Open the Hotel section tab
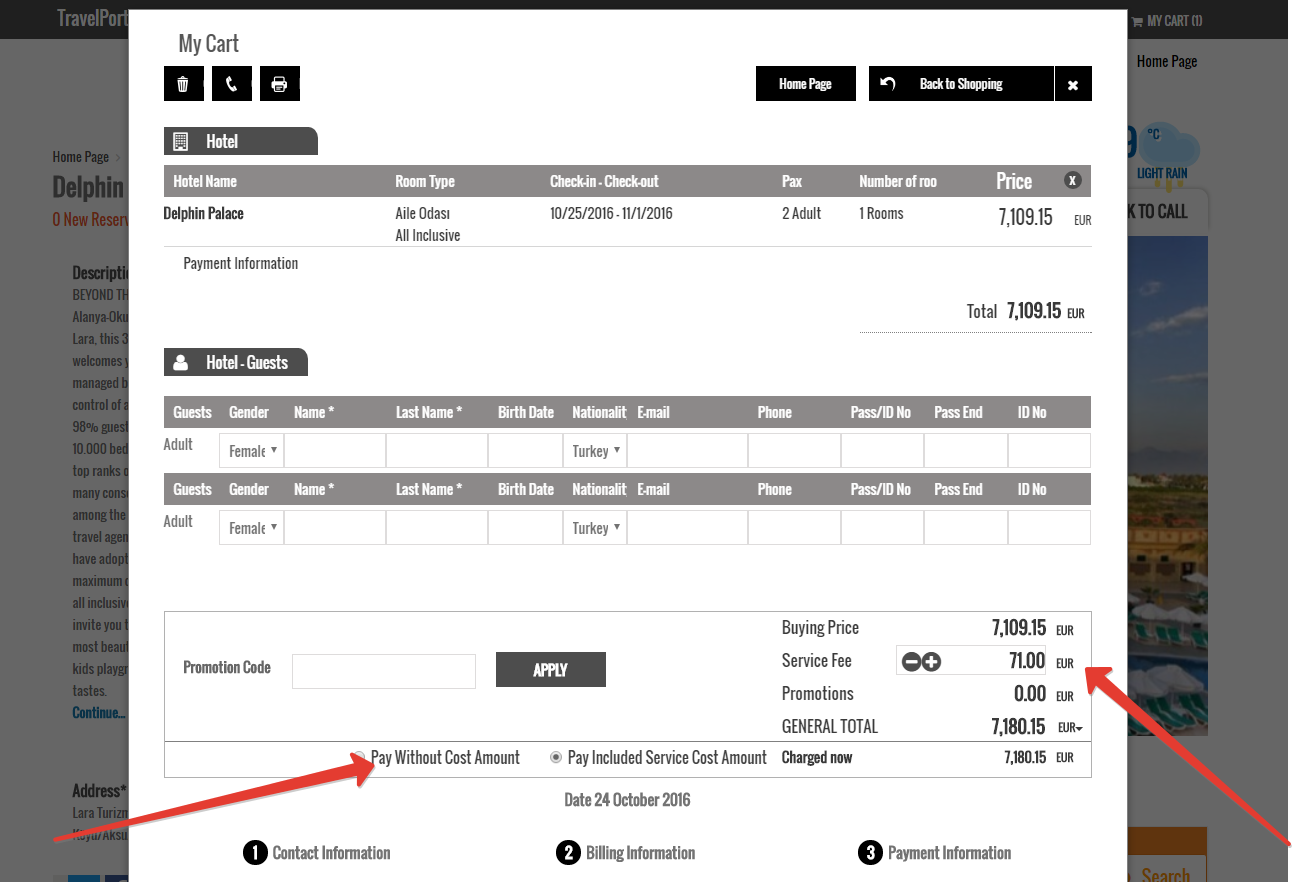 click(240, 141)
